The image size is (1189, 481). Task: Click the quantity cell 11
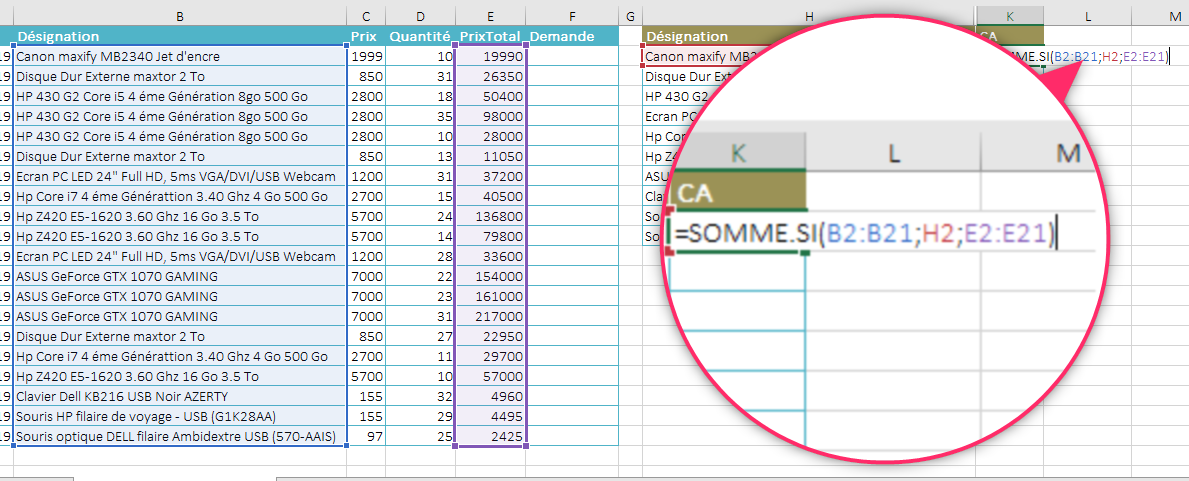[x=420, y=356]
